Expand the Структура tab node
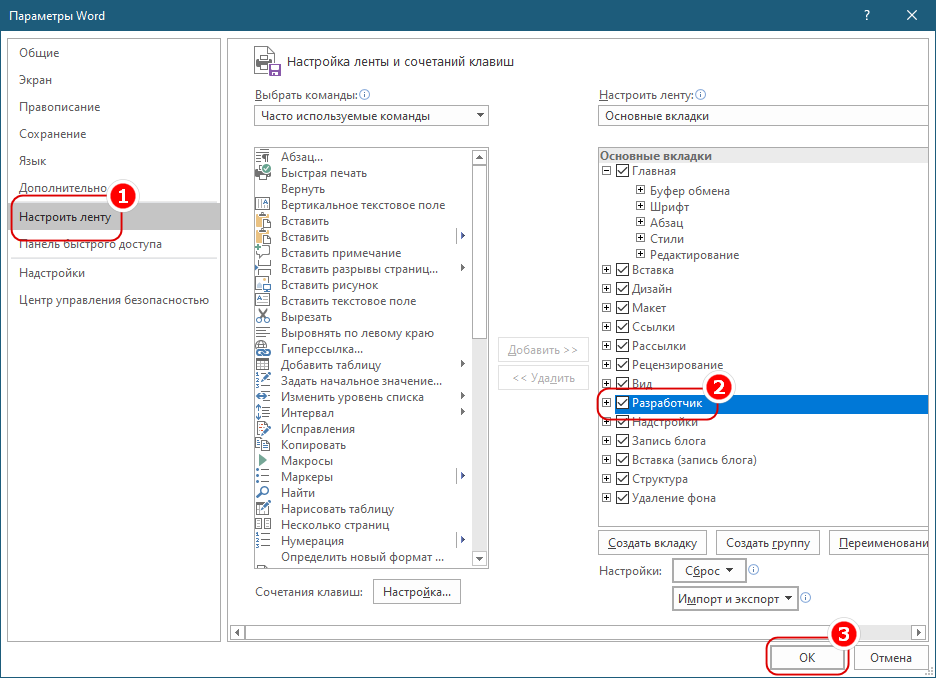Viewport: 936px width, 678px height. click(x=606, y=479)
